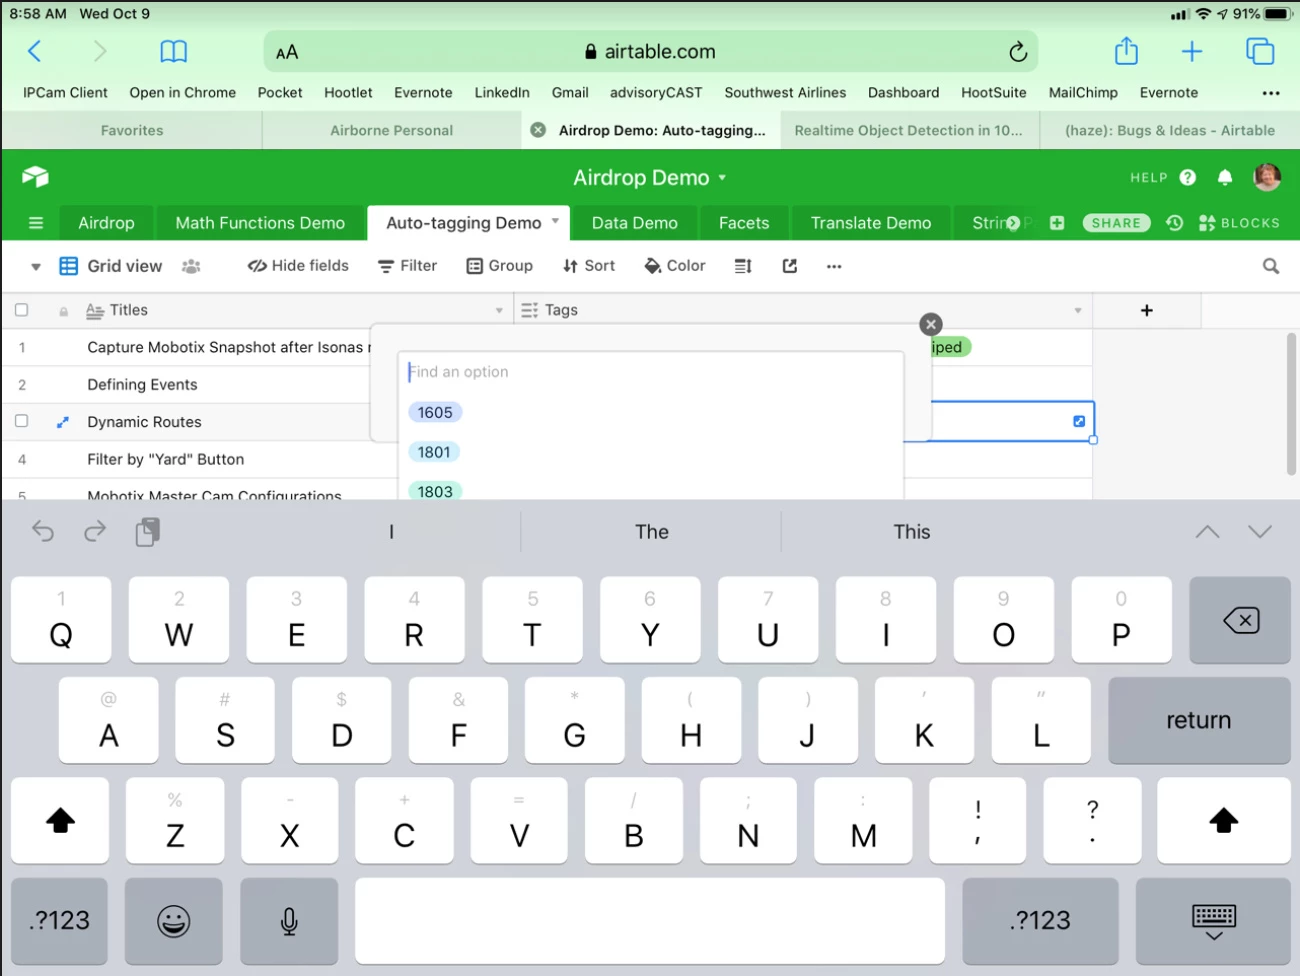
Task: Open share view icon in toolbar
Action: point(790,266)
